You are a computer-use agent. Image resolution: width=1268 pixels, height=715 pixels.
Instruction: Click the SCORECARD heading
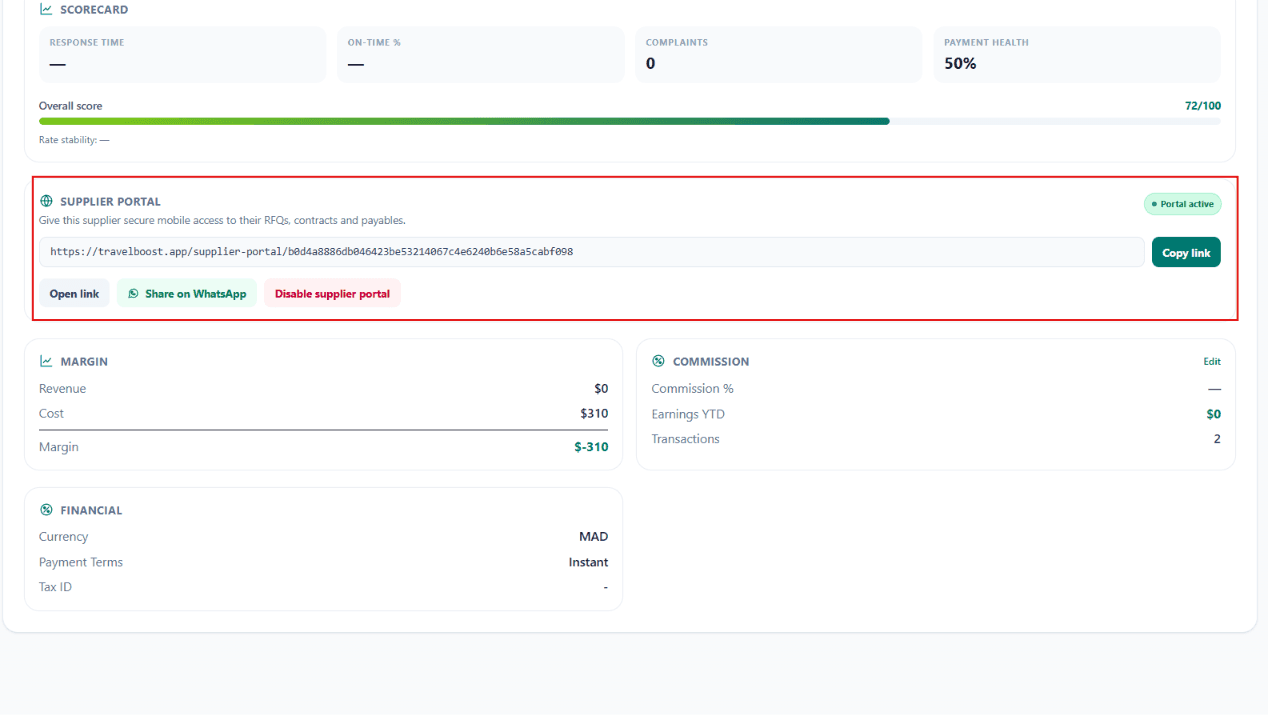(94, 9)
